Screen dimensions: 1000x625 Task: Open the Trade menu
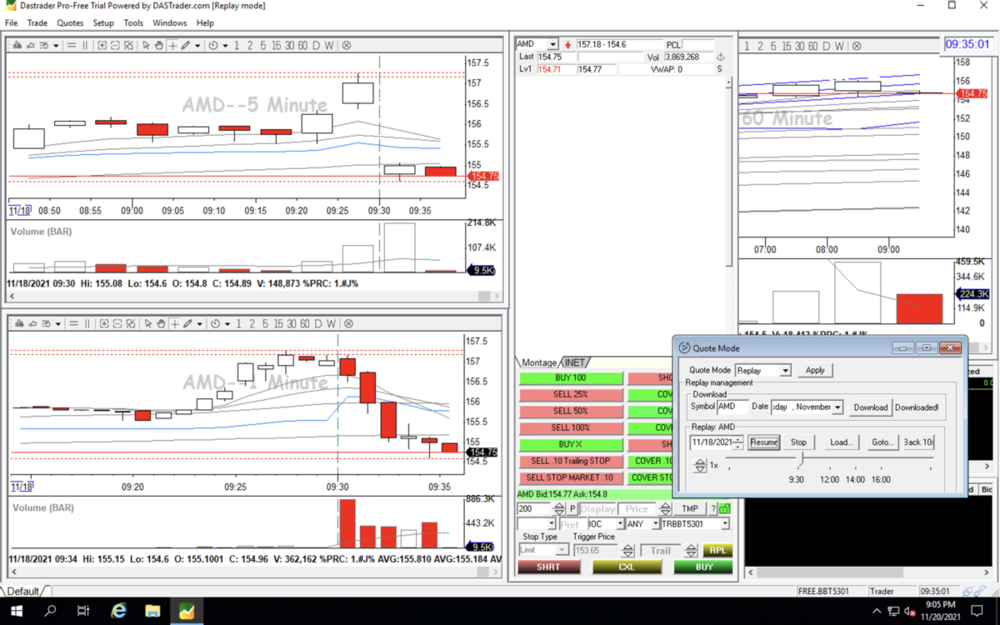point(37,22)
